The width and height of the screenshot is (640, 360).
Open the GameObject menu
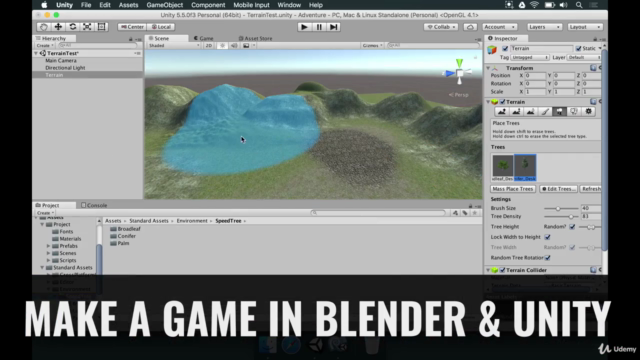tap(164, 5)
